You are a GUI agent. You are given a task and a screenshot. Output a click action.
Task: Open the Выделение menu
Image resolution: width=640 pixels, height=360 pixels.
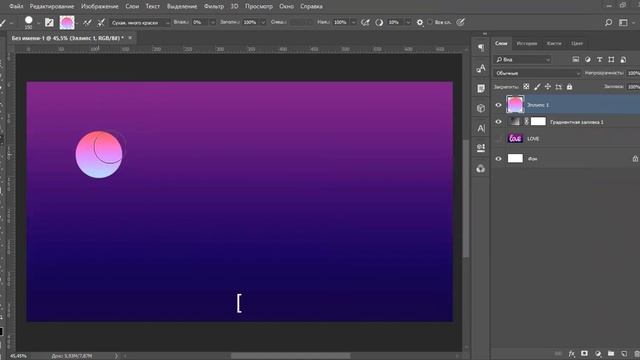point(182,7)
